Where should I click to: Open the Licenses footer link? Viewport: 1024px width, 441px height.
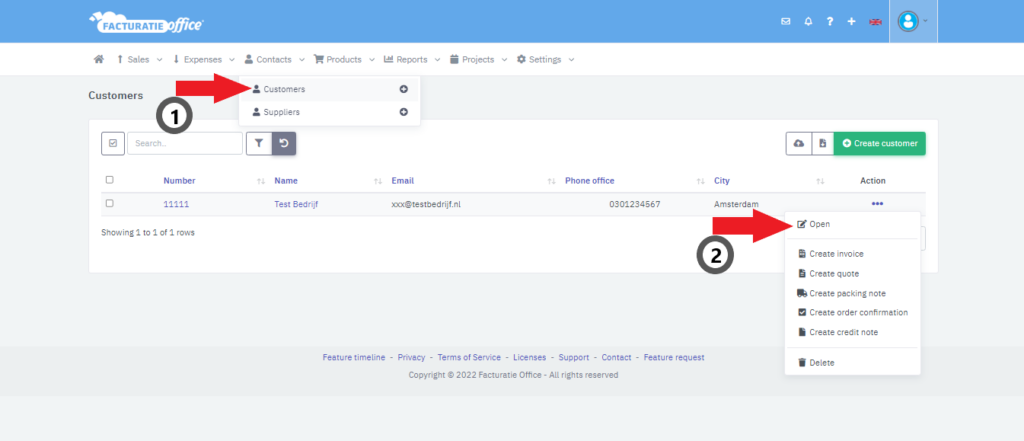(x=530, y=357)
